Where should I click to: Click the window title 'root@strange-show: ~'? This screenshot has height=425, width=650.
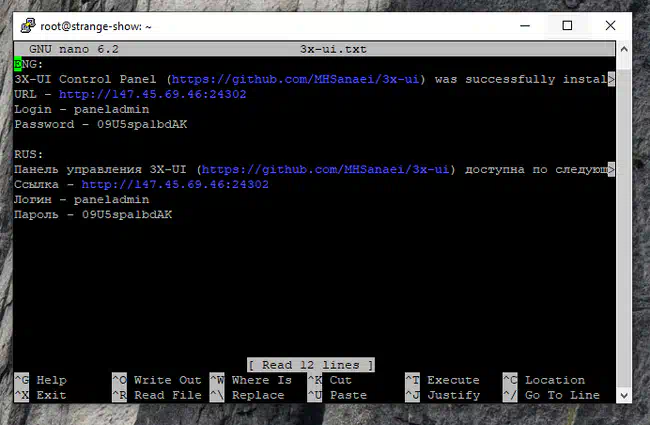96,27
